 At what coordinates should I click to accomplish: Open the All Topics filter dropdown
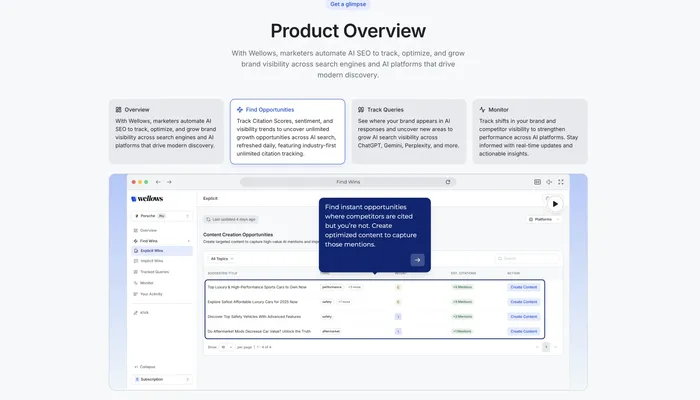(x=220, y=258)
